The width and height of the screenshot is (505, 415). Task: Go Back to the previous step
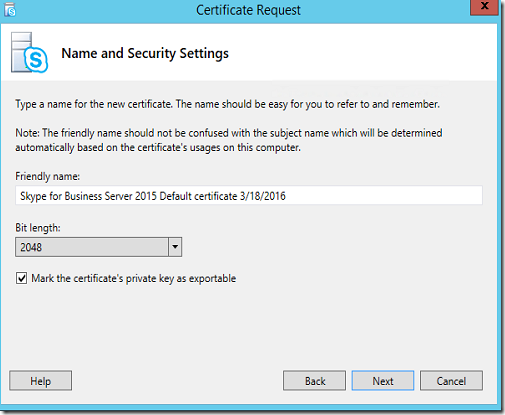tap(314, 381)
